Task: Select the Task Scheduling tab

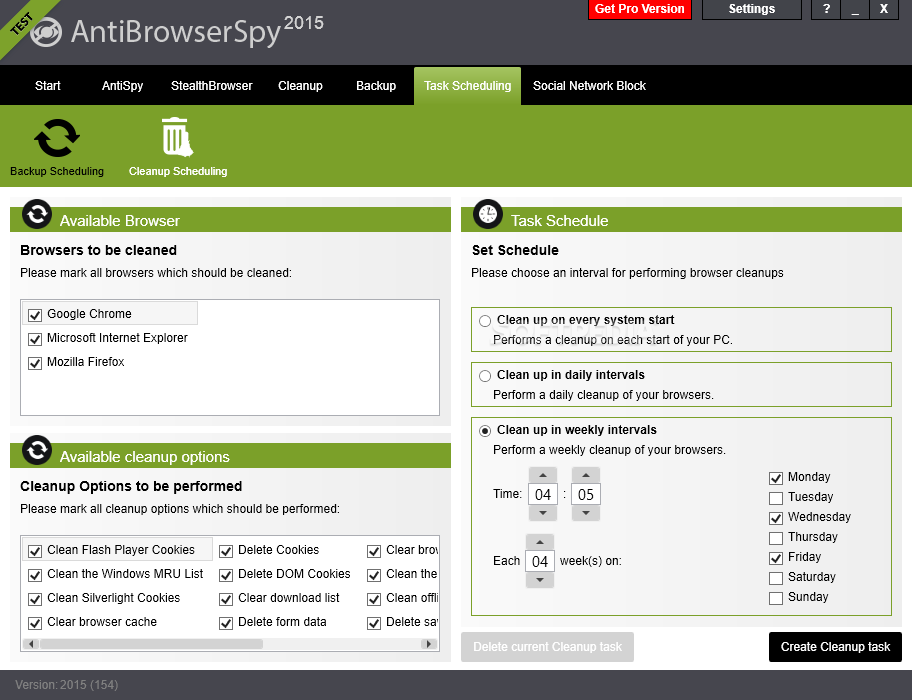Action: (x=468, y=85)
